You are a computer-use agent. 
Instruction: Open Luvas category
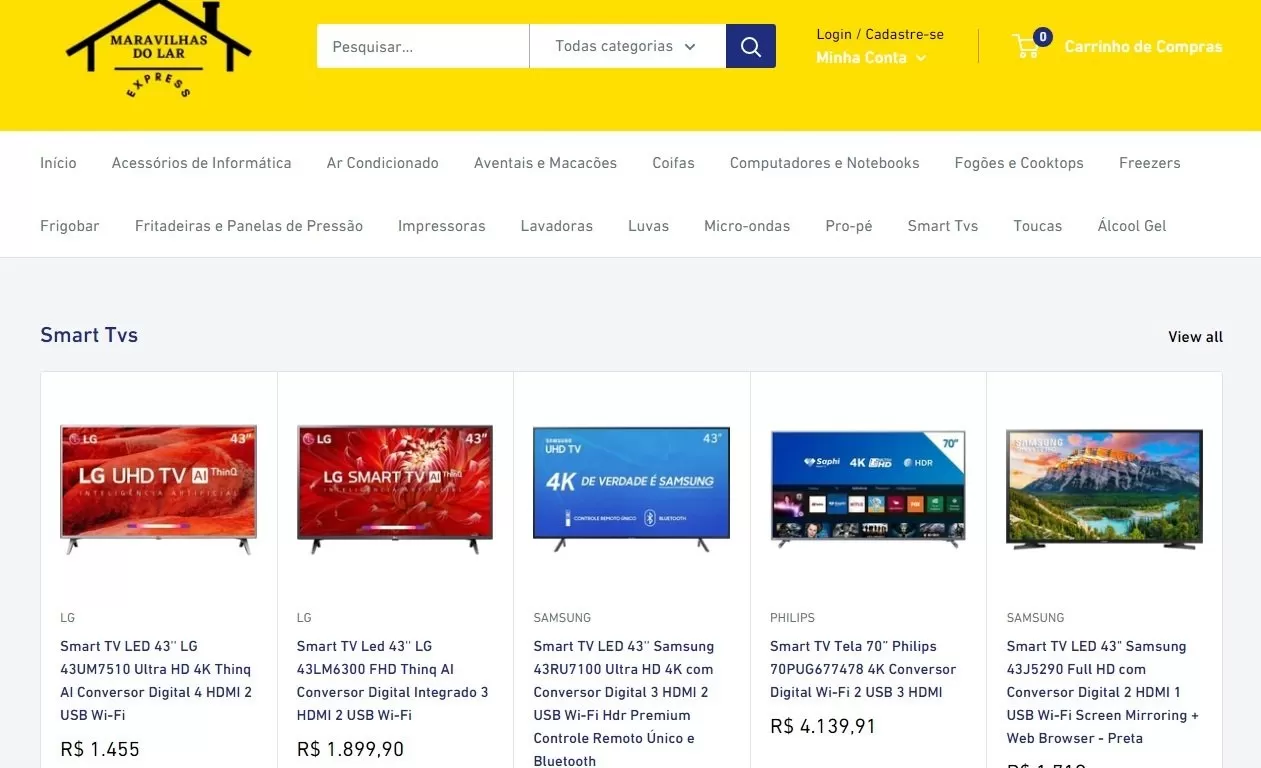click(648, 226)
